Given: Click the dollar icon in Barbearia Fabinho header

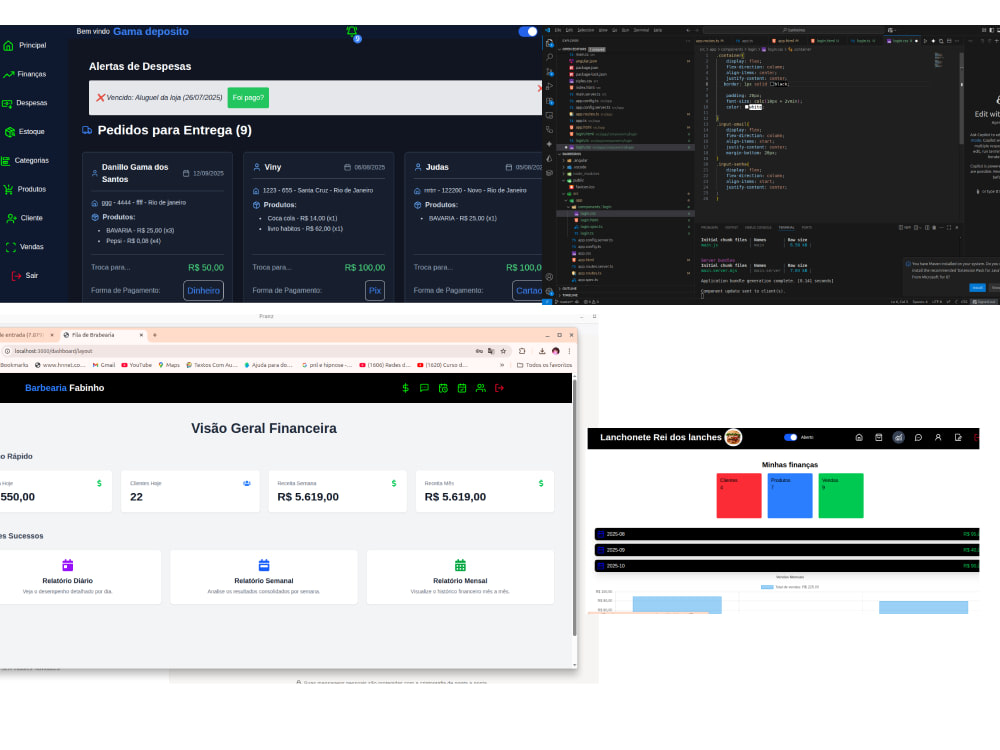Looking at the screenshot, I should [406, 388].
